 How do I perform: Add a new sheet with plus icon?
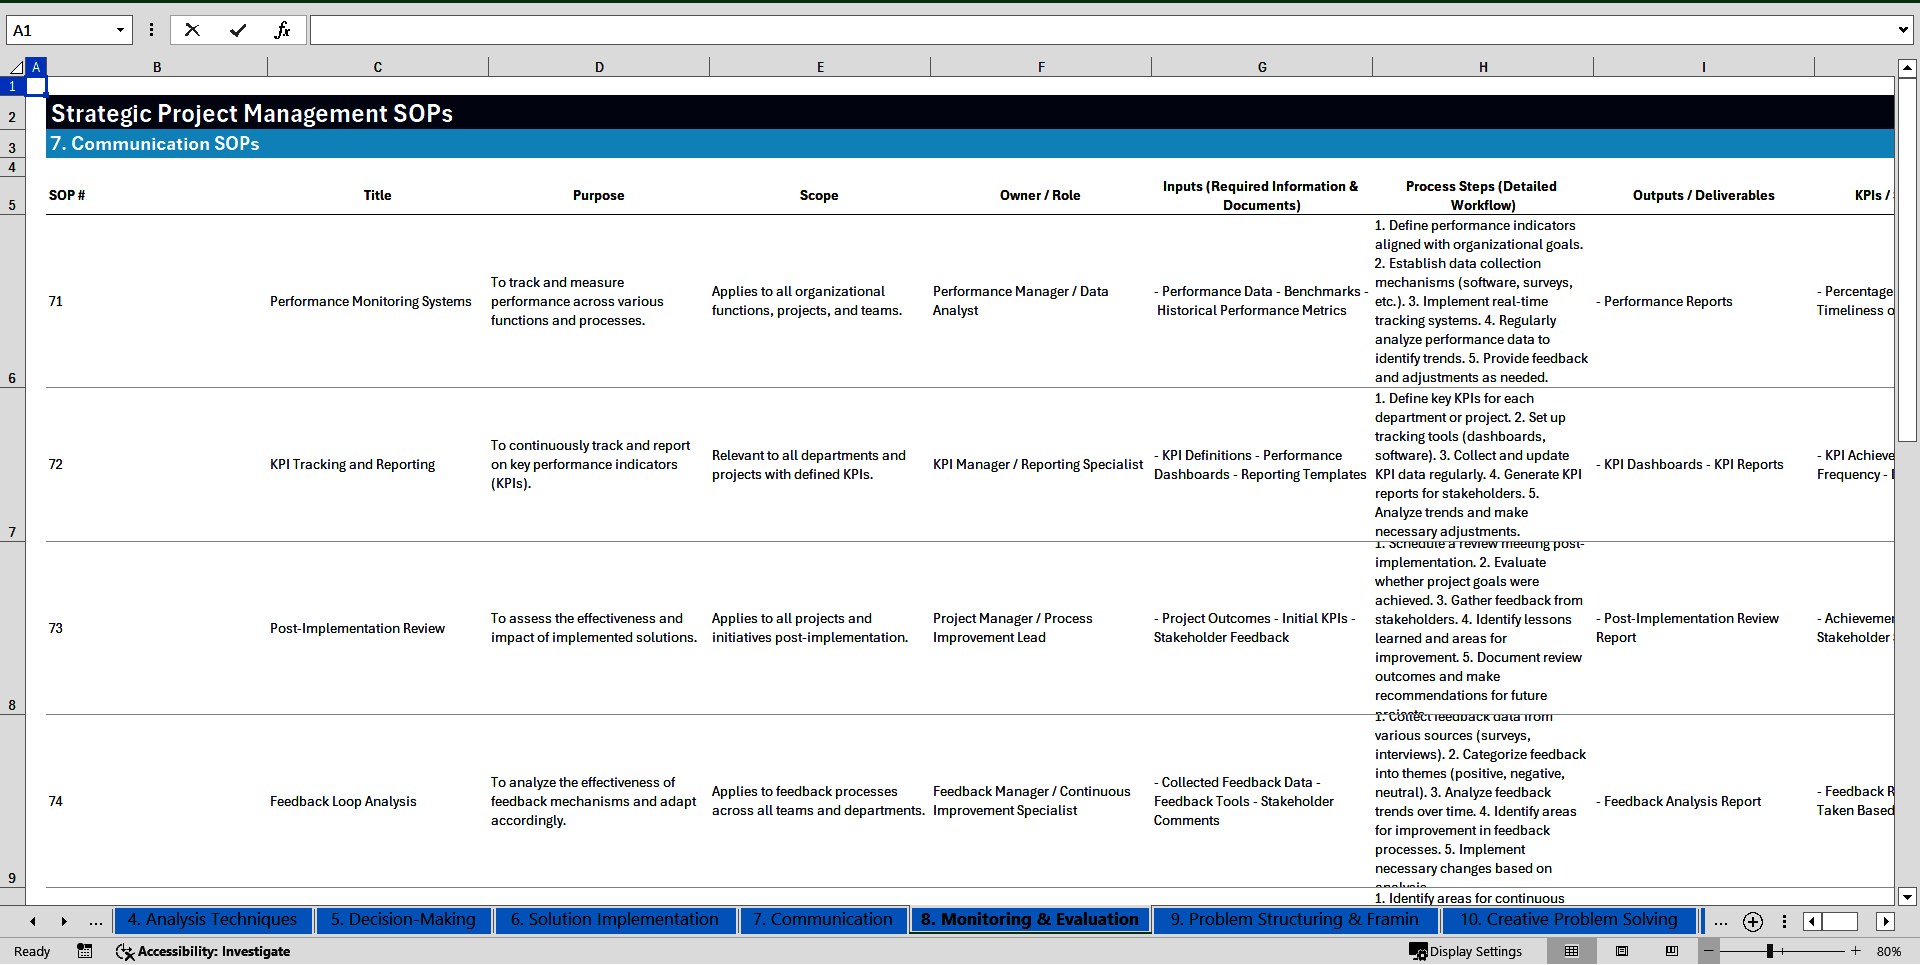click(x=1752, y=921)
